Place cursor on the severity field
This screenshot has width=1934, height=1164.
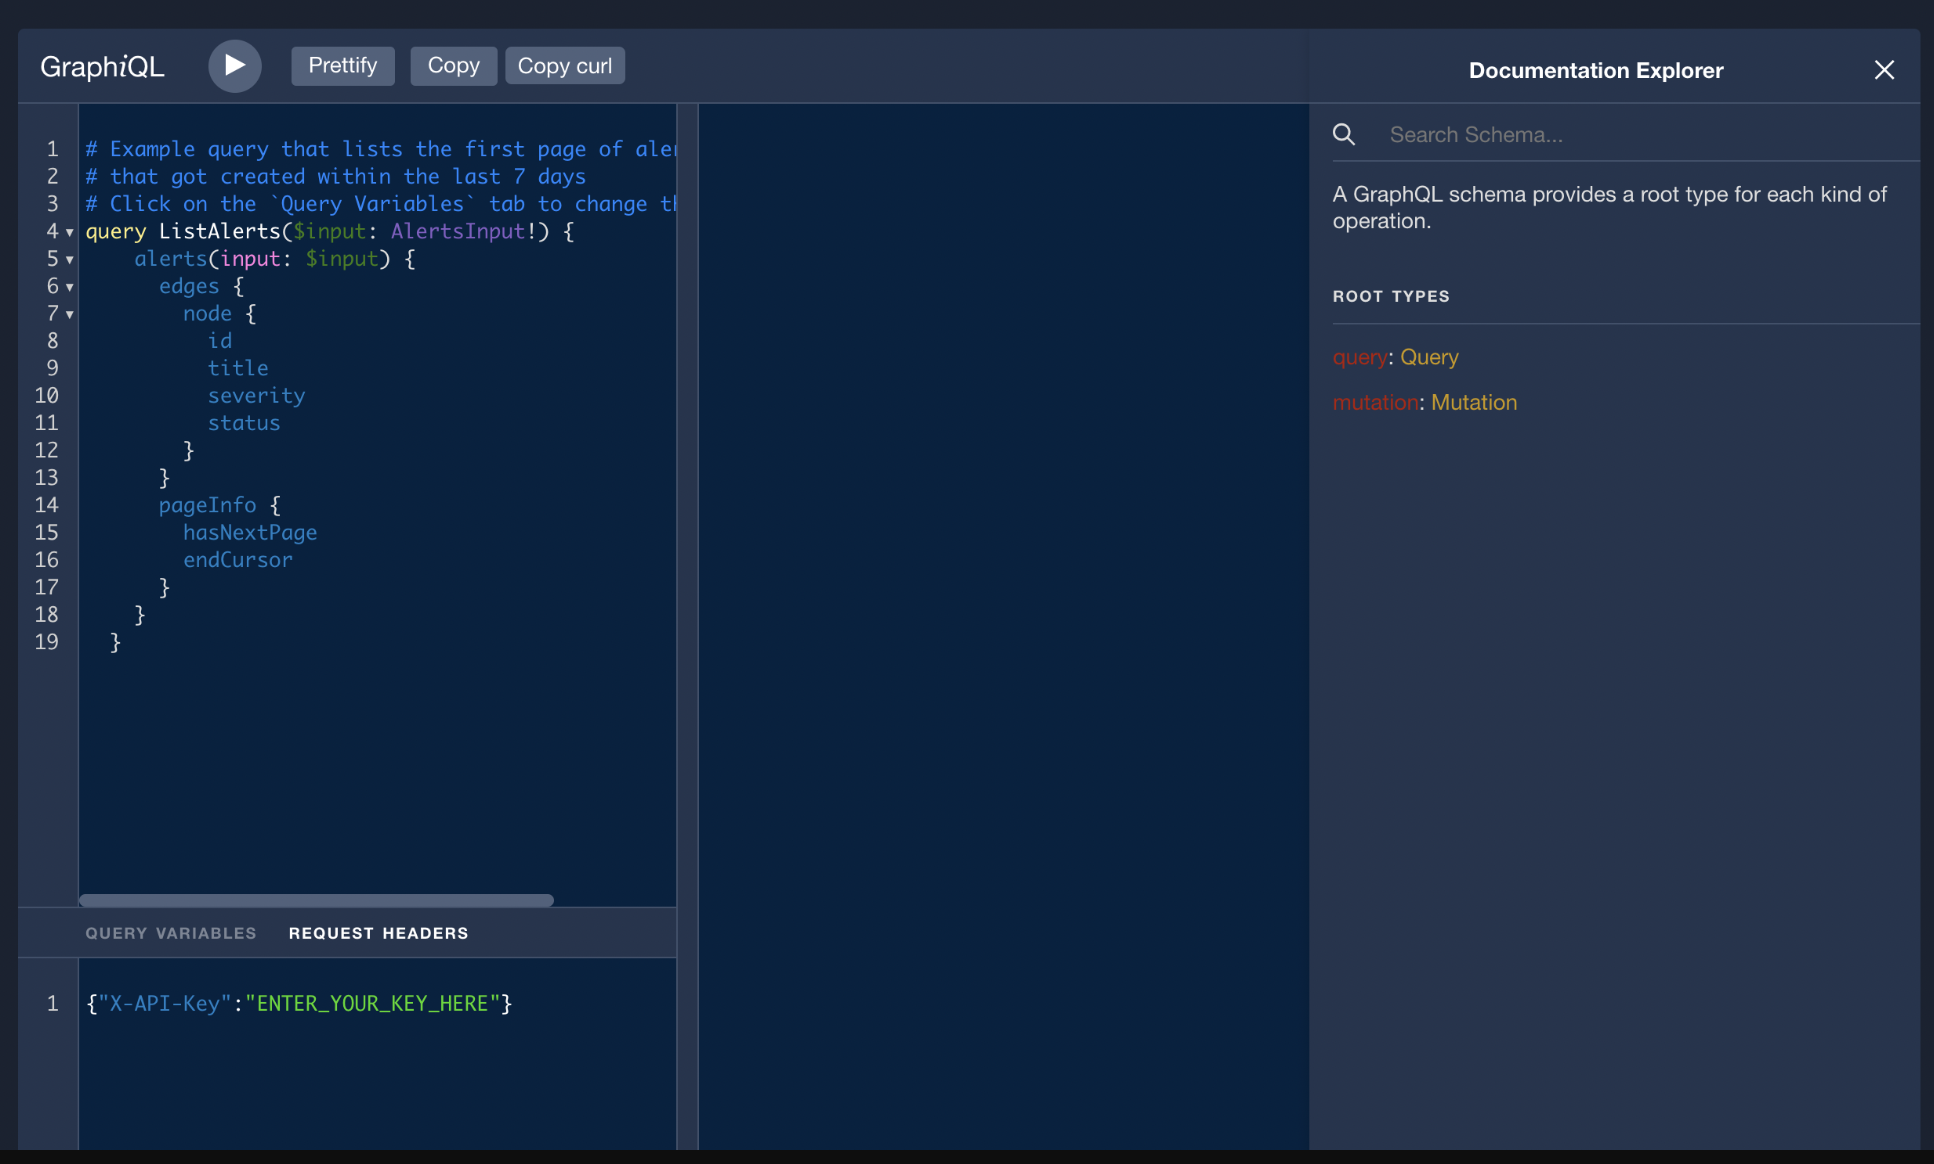[x=256, y=395]
